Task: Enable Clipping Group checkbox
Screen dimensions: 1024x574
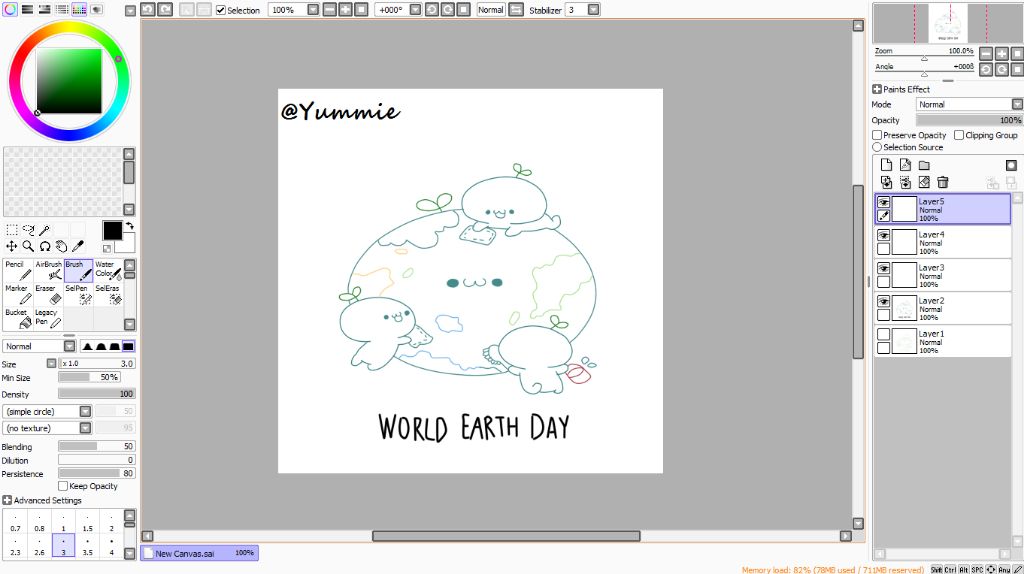Action: (x=959, y=135)
